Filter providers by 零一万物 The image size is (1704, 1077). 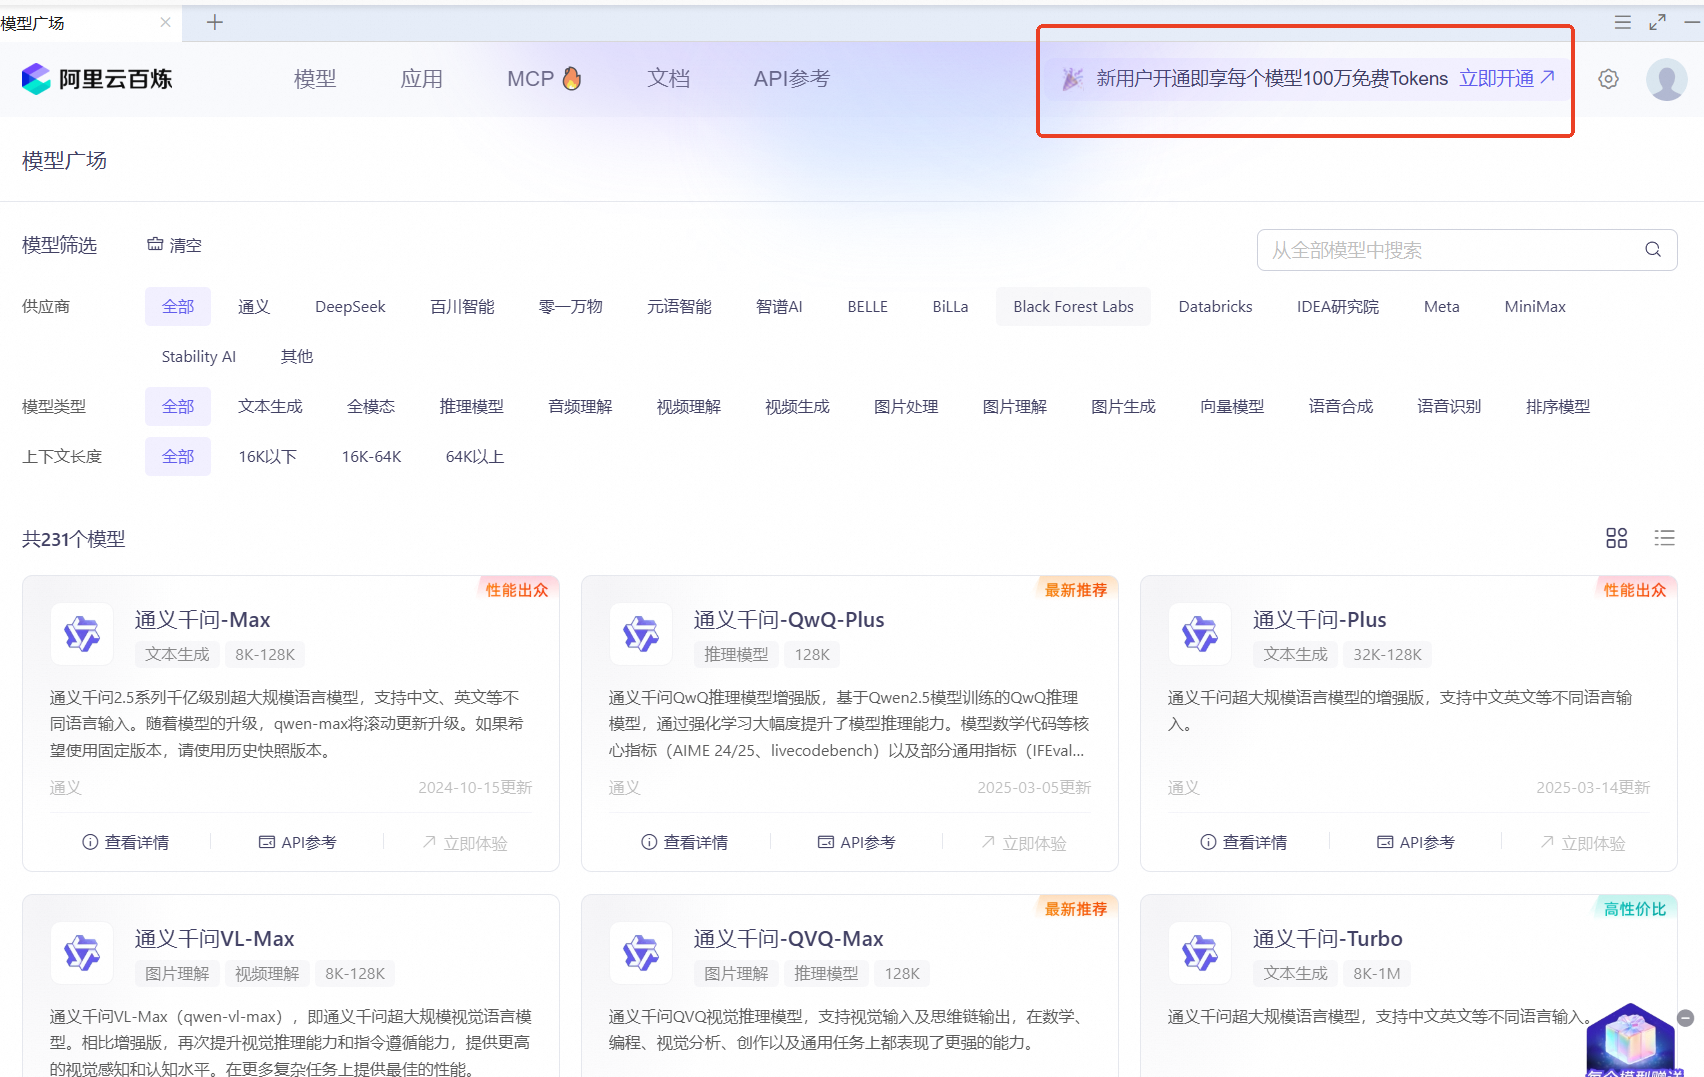571,306
